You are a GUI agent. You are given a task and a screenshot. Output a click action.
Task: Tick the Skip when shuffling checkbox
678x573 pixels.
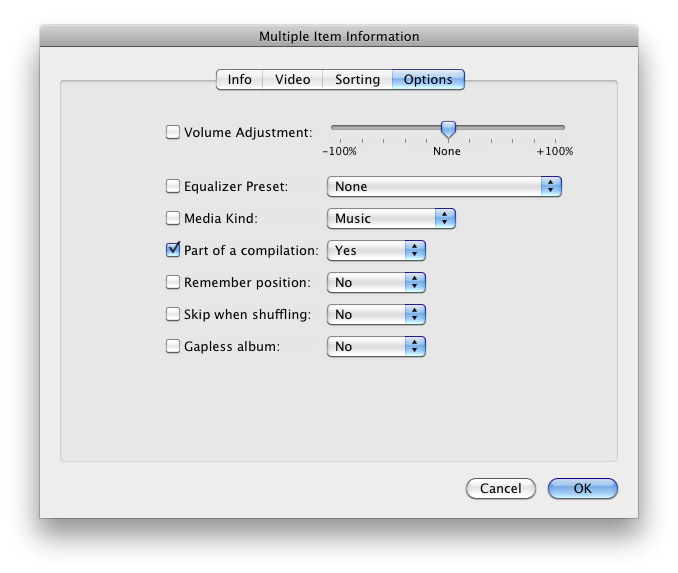pos(173,314)
